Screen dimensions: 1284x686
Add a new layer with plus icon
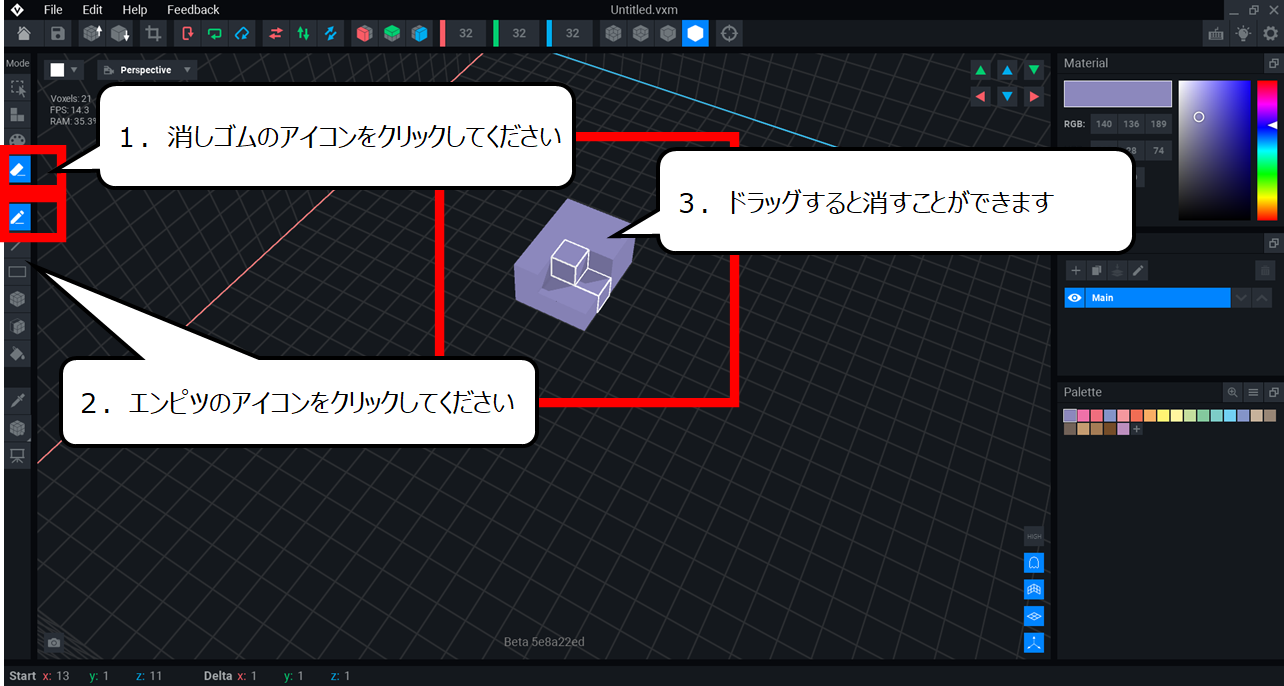(1075, 270)
